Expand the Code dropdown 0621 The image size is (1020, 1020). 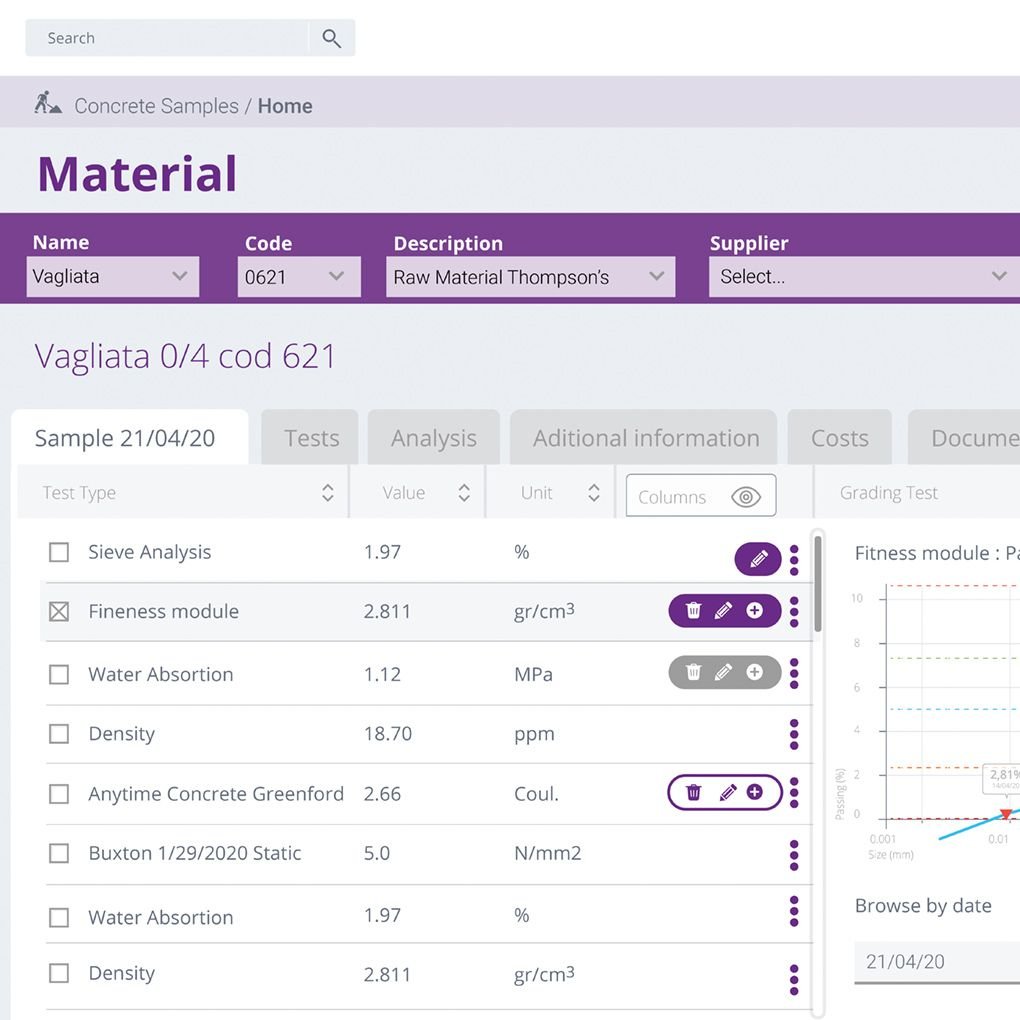click(298, 277)
